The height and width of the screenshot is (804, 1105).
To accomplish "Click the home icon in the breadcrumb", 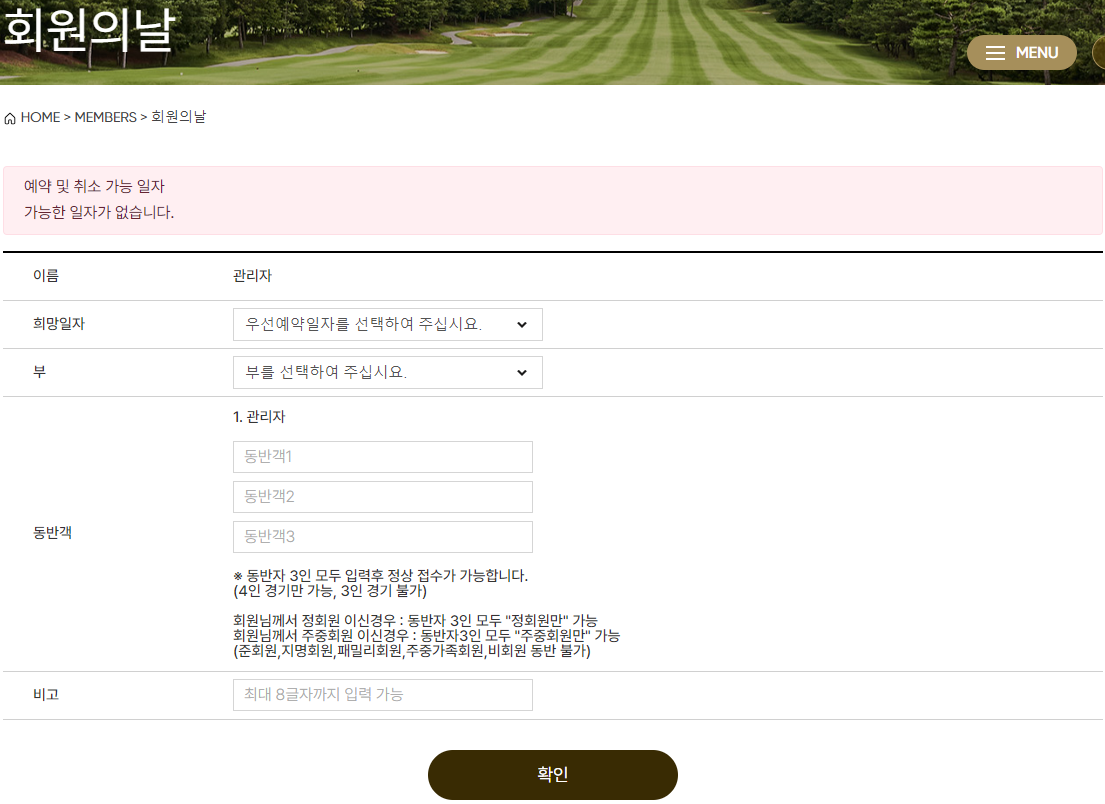I will pyautogui.click(x=10, y=118).
